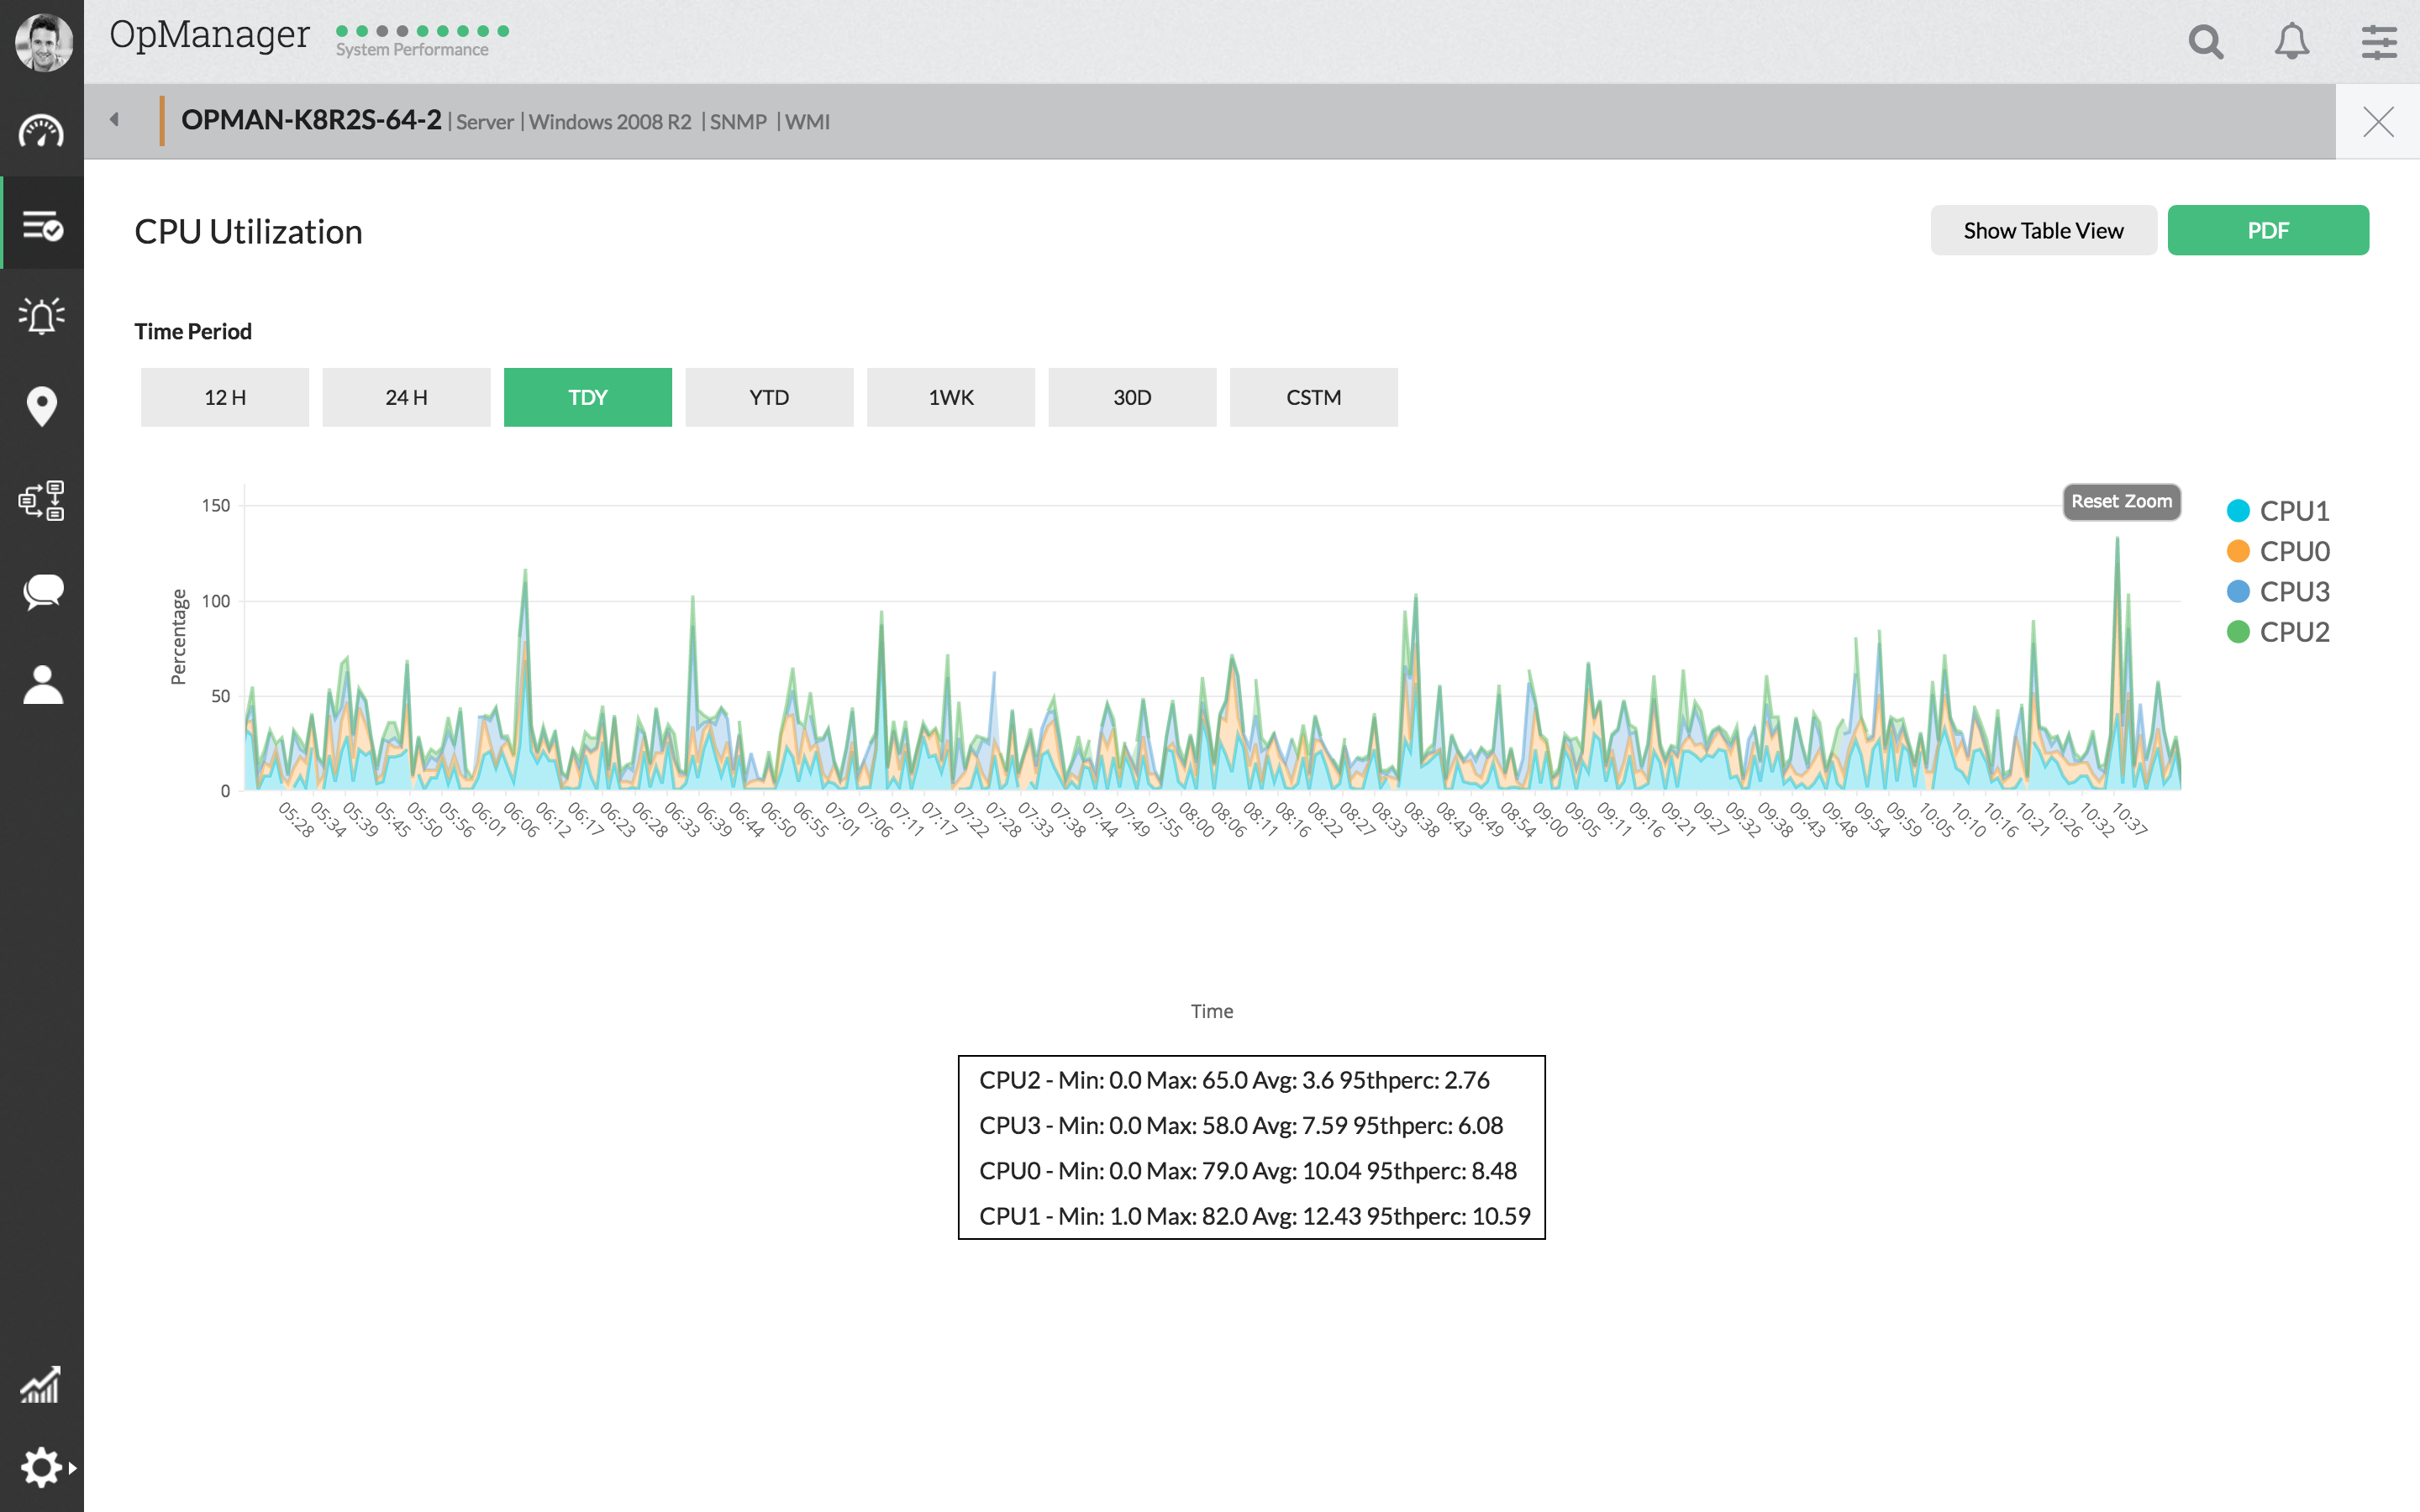Open the maps location pin icon
The width and height of the screenshot is (2420, 1512).
tap(41, 407)
